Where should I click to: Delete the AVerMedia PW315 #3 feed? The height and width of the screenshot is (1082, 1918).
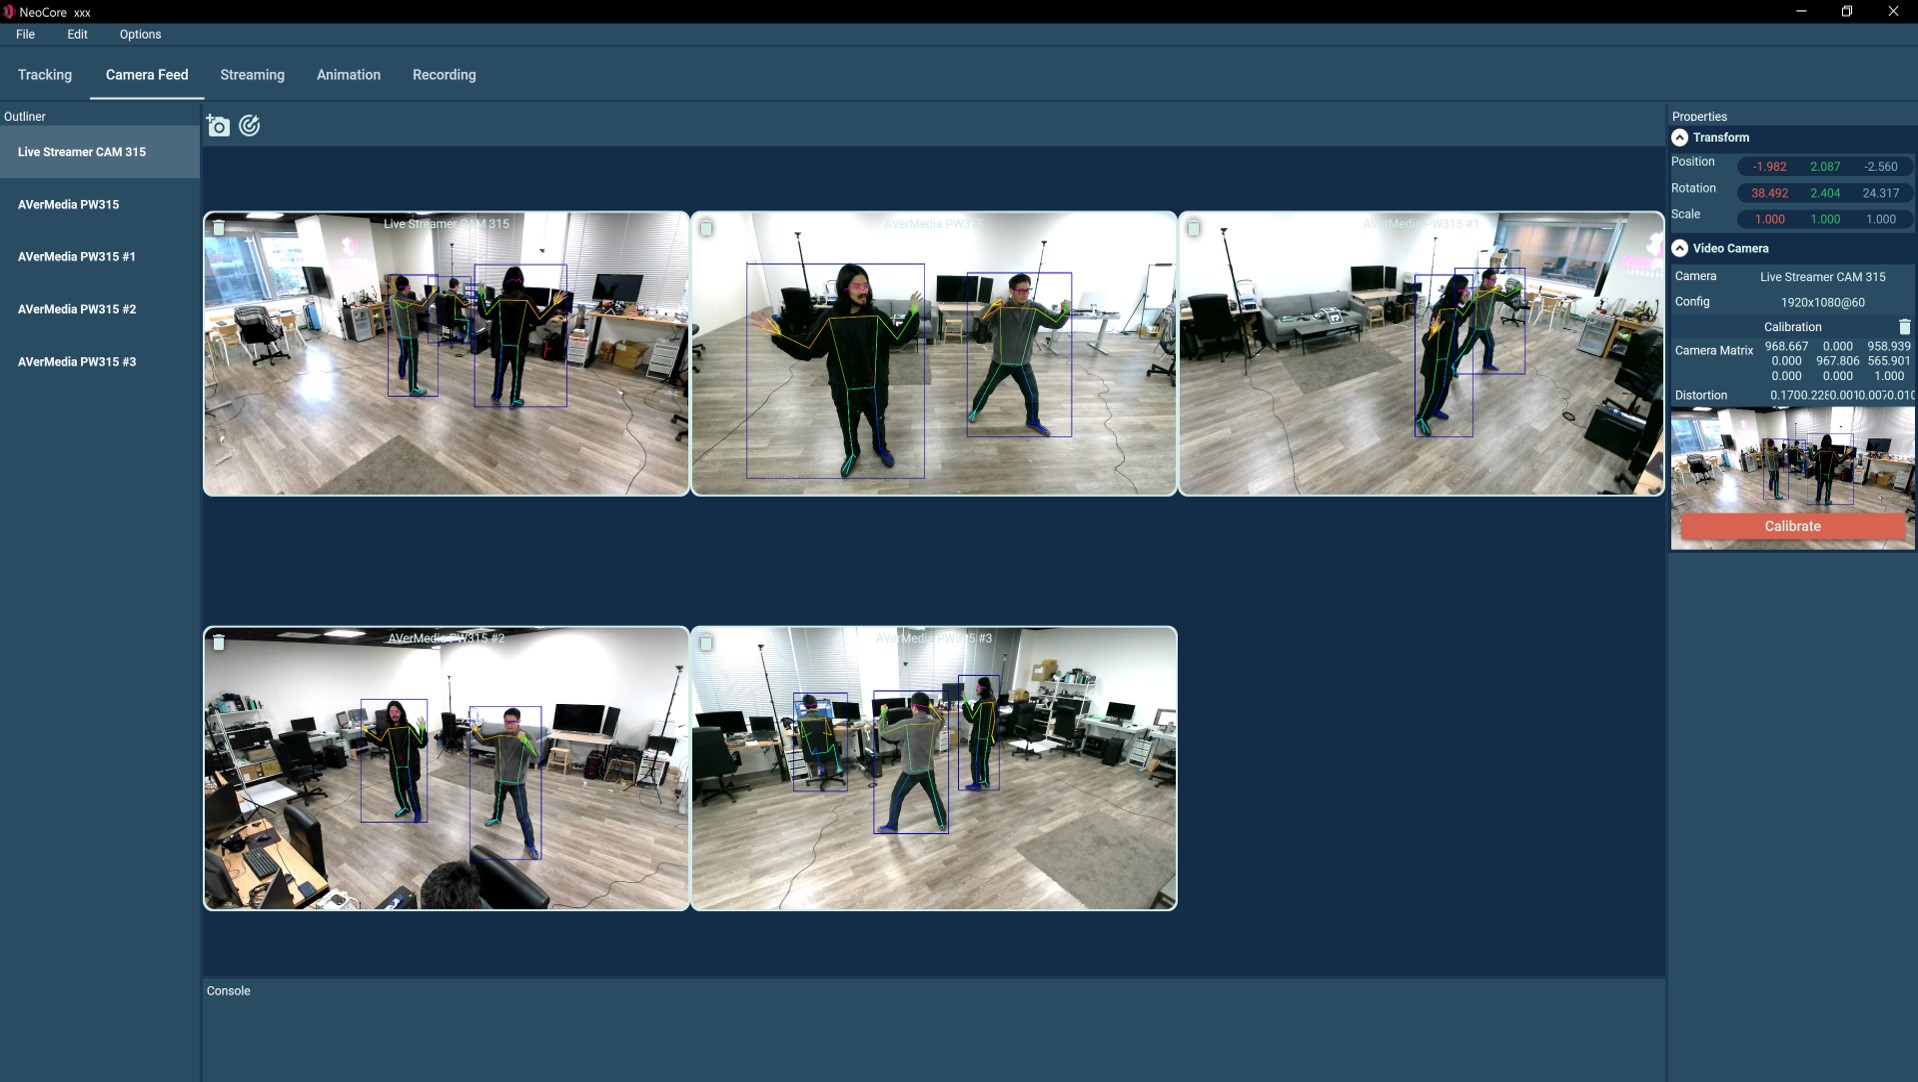click(706, 642)
